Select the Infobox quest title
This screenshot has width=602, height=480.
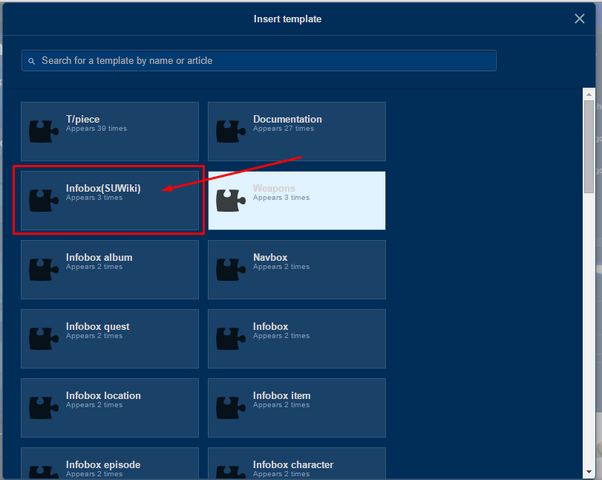tap(98, 327)
